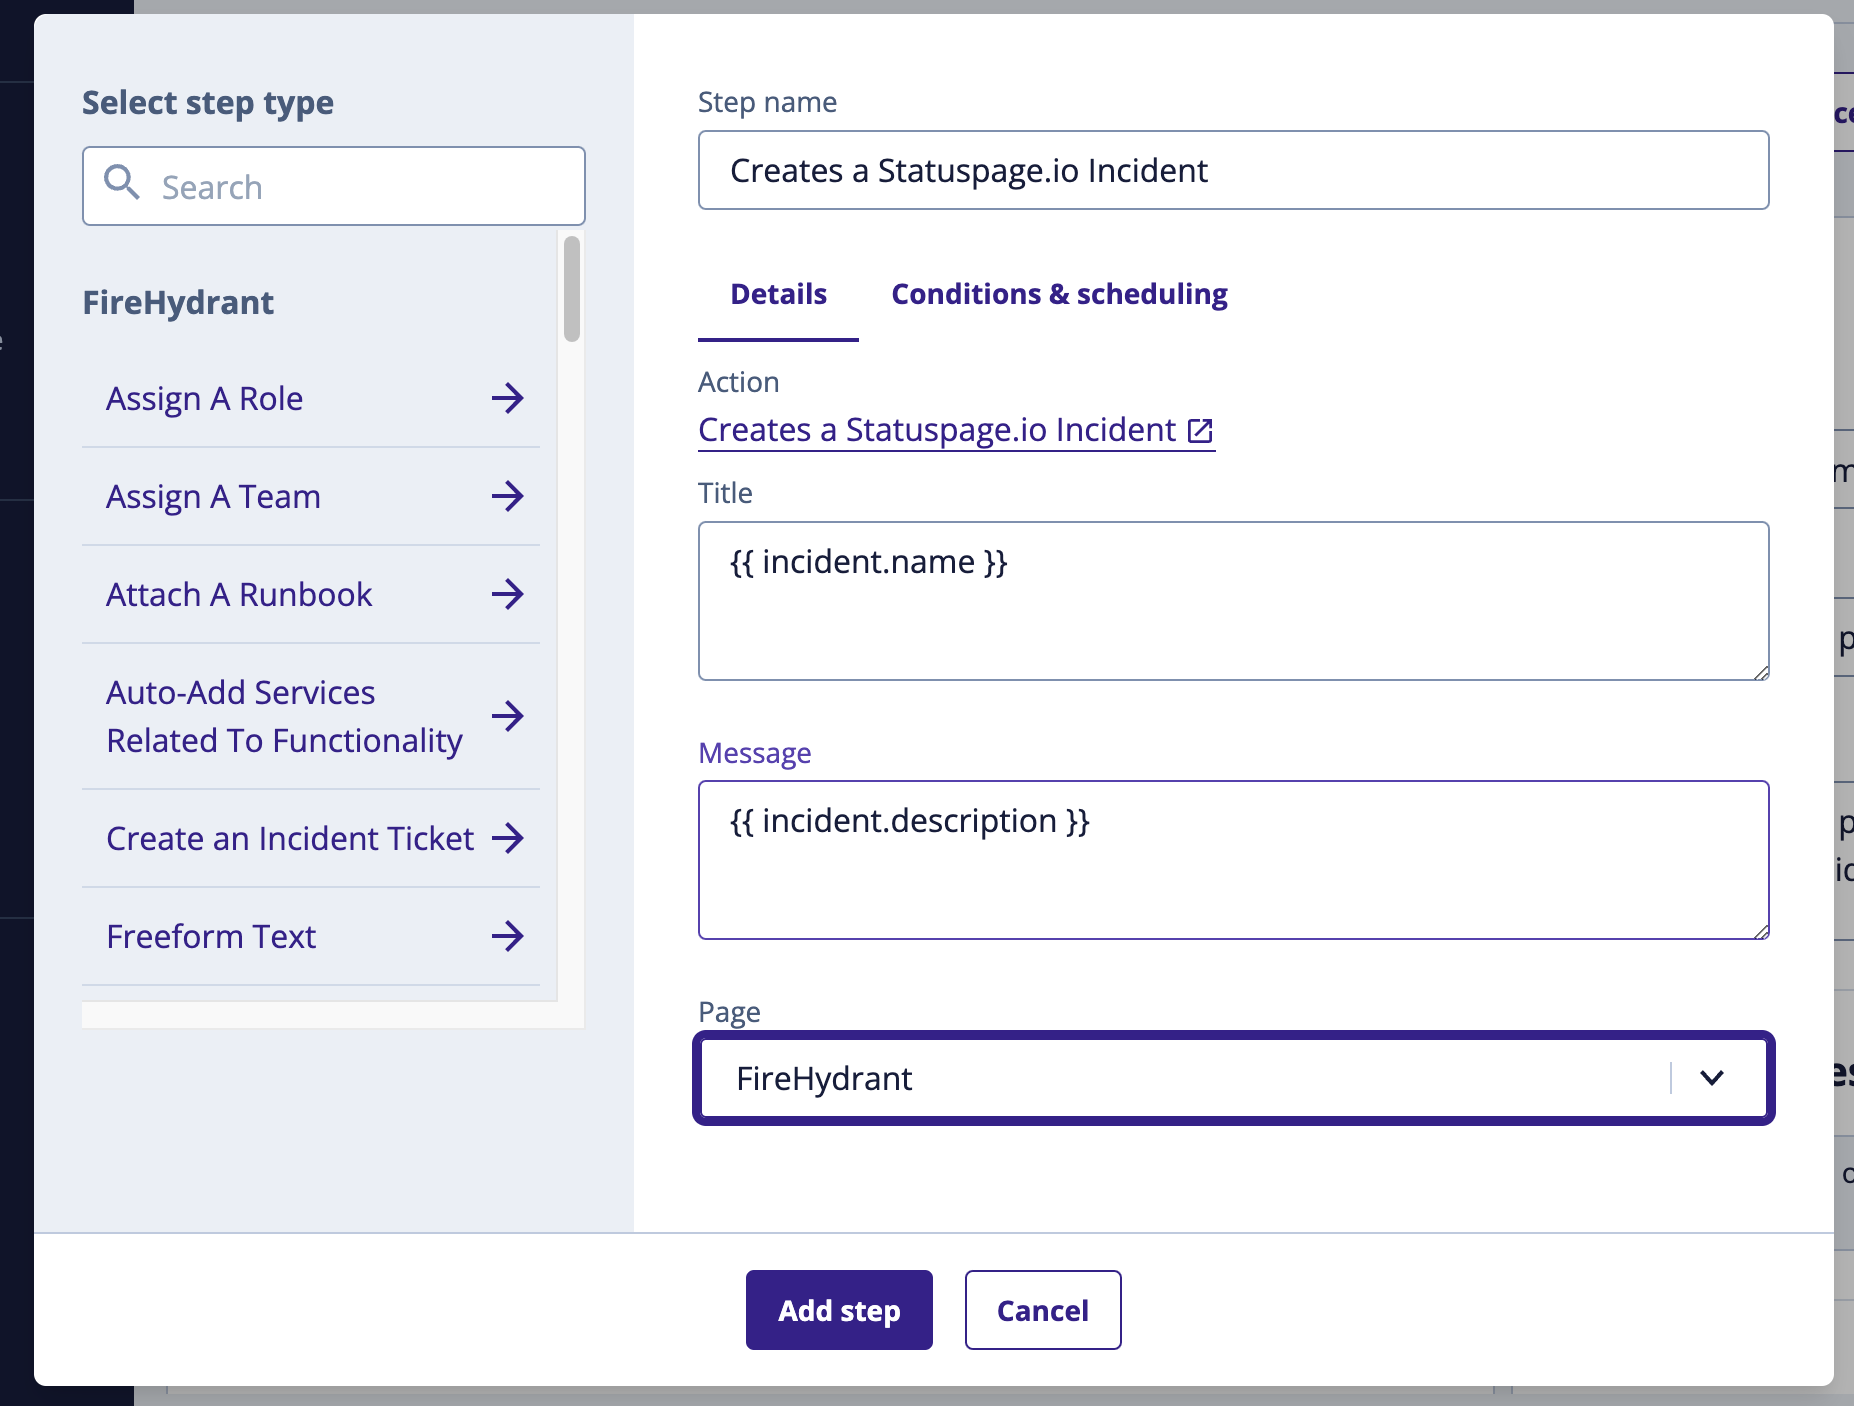
Task: Click the arrow beside Attach A Runbook
Action: tap(509, 594)
